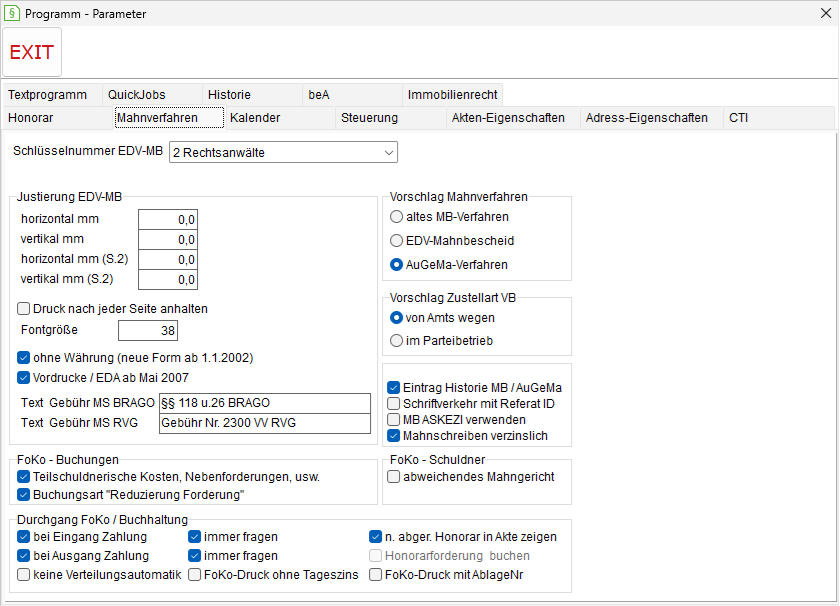The width and height of the screenshot is (840, 606).
Task: Open the Immobilienrecht tab
Action: click(453, 95)
